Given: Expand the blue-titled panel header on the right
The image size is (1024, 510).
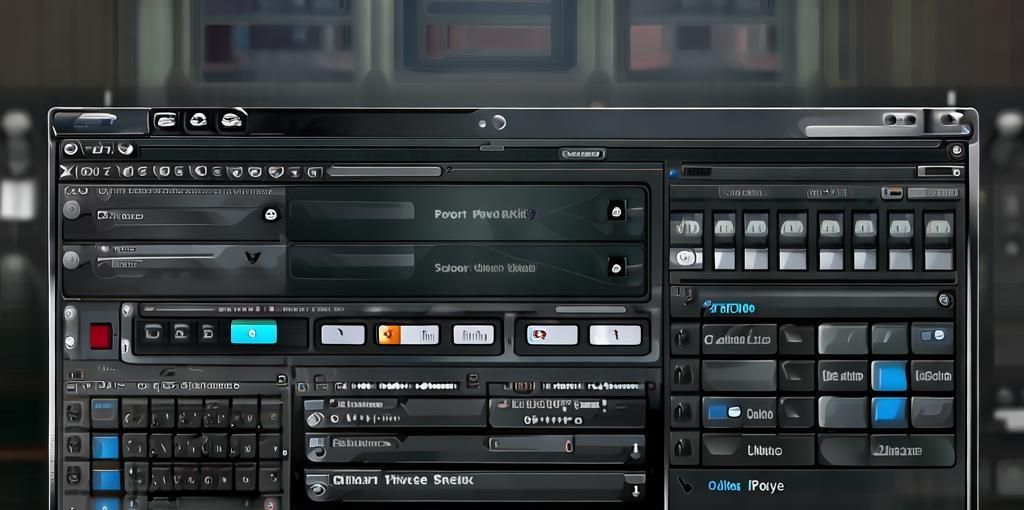Looking at the screenshot, I should click(944, 299).
